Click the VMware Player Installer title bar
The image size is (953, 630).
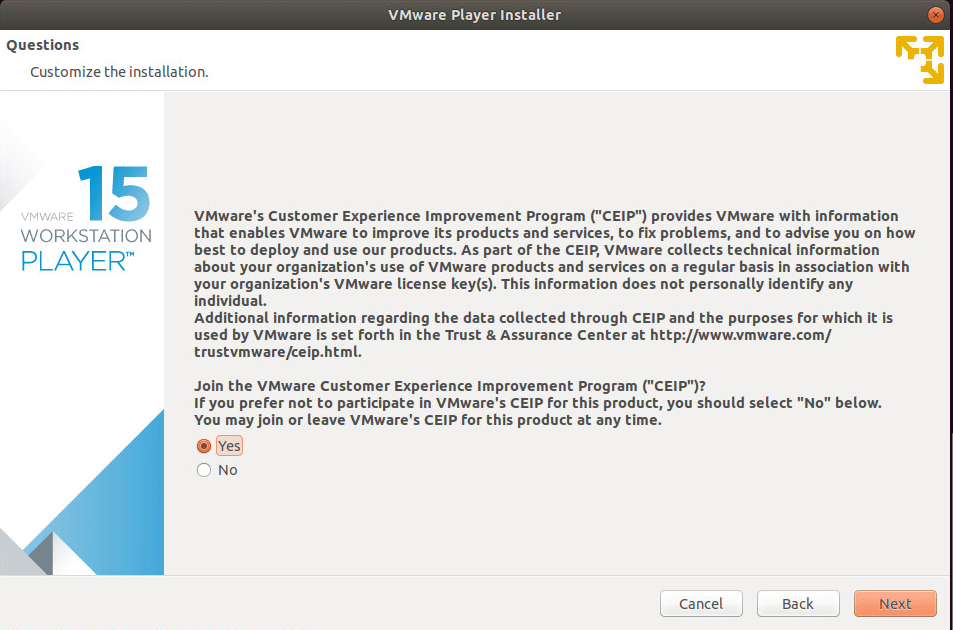tap(475, 14)
